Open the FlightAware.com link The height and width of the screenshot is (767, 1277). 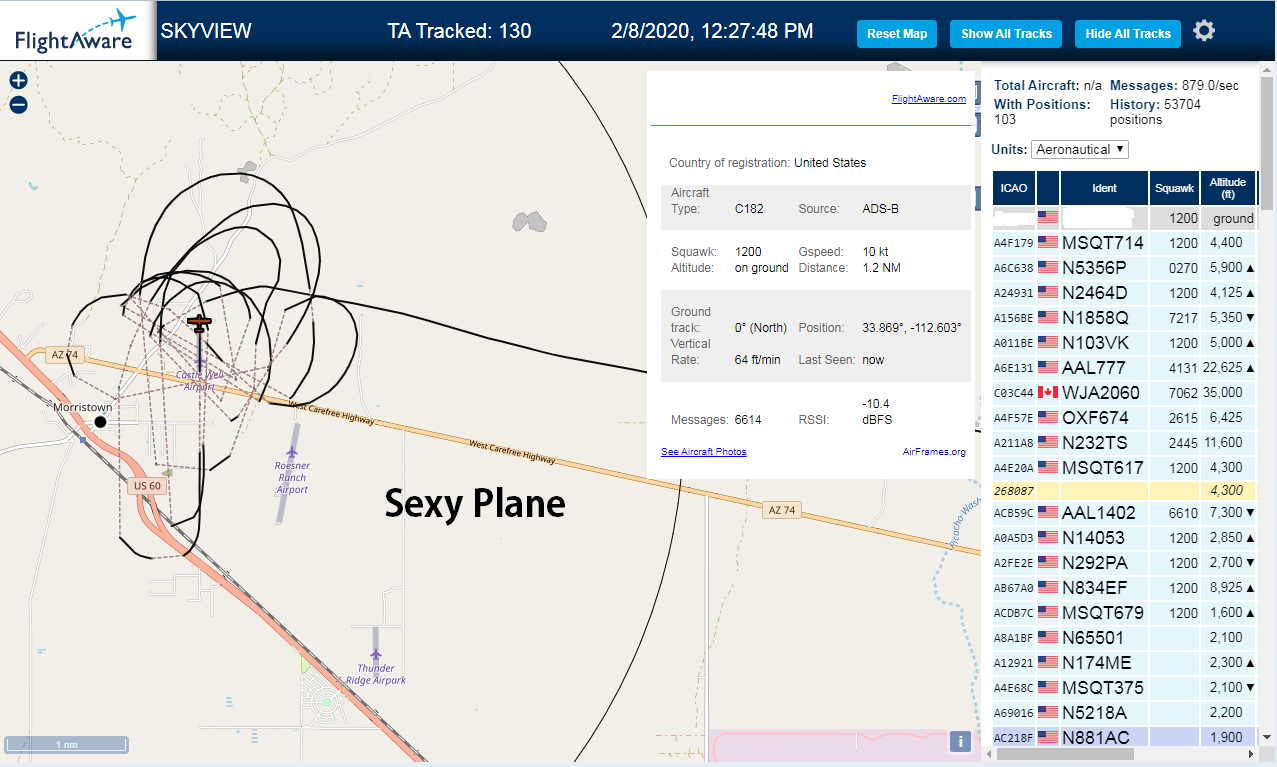coord(929,98)
